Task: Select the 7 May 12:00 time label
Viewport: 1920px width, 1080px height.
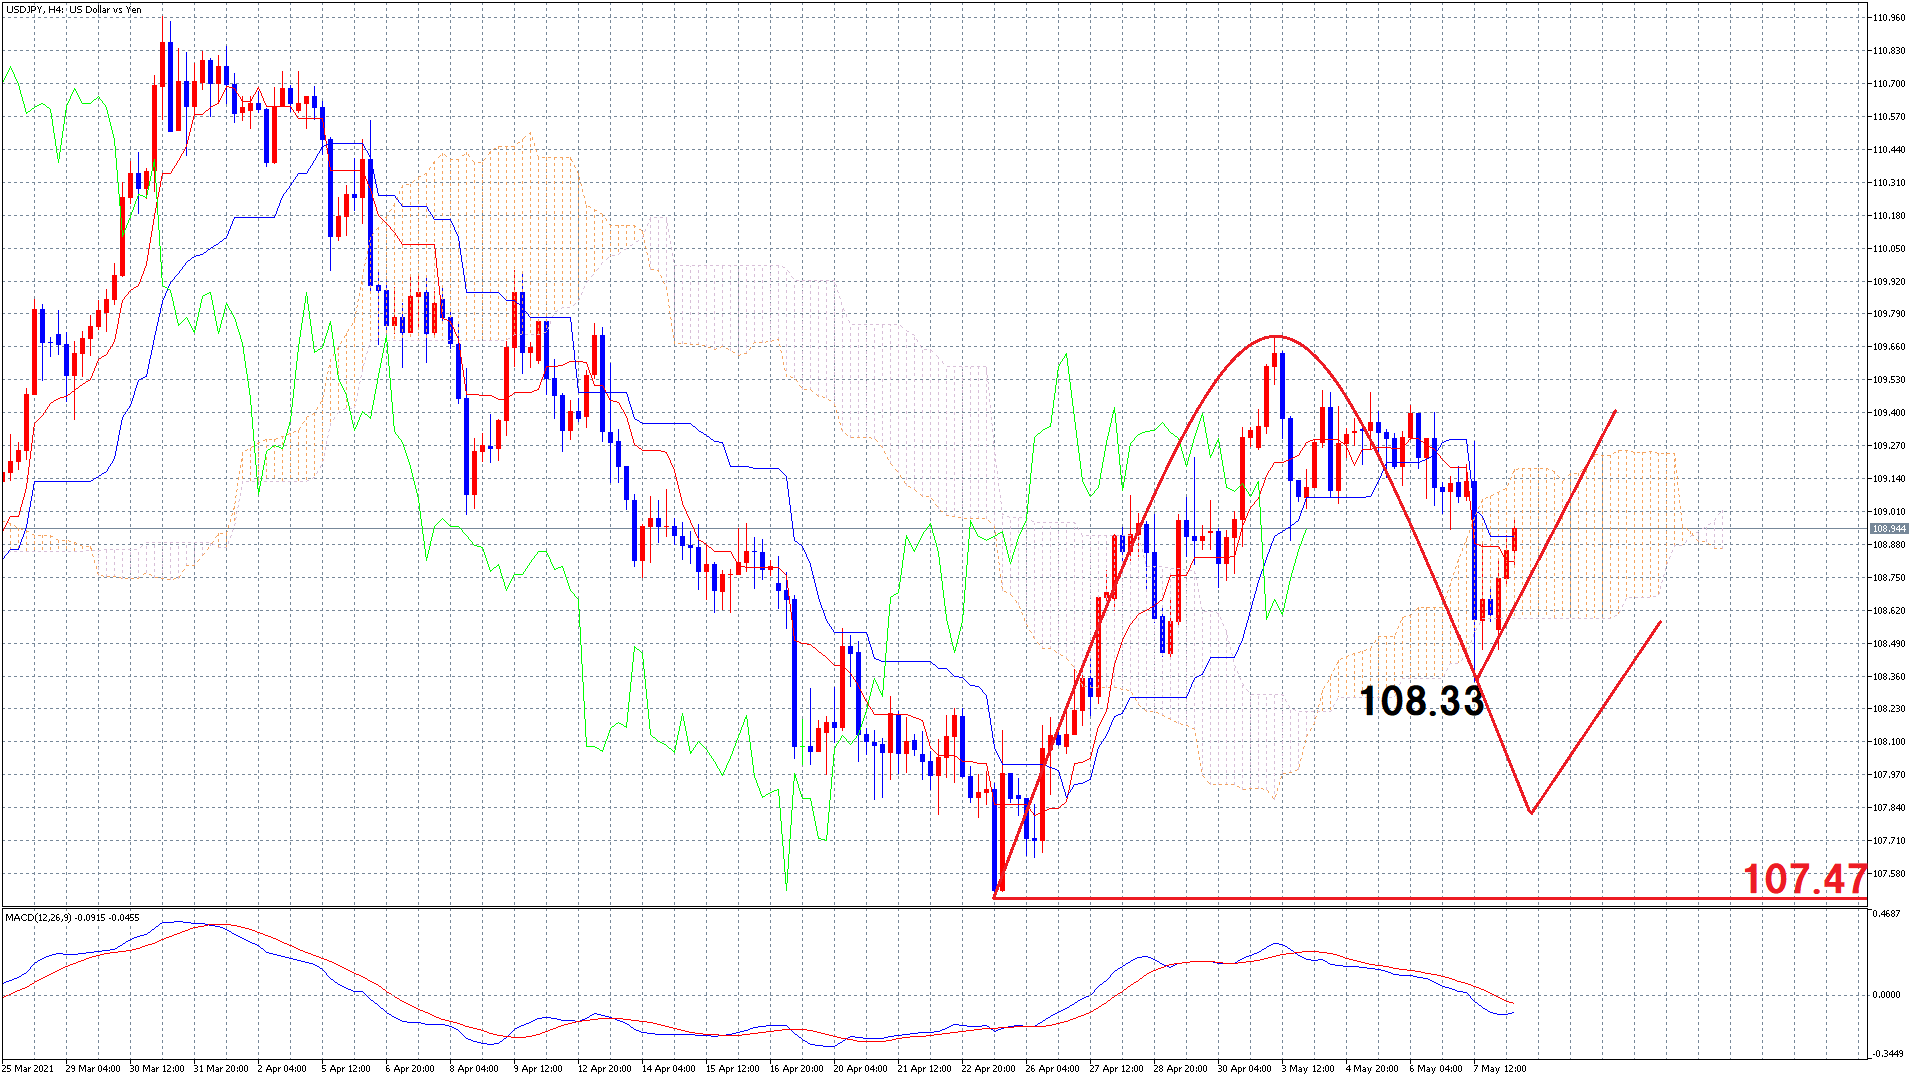Action: [1499, 1068]
